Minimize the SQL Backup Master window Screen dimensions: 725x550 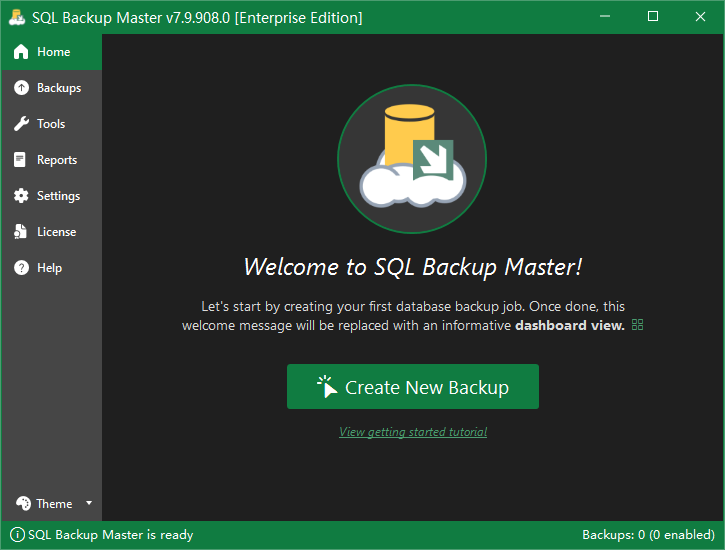tap(605, 17)
